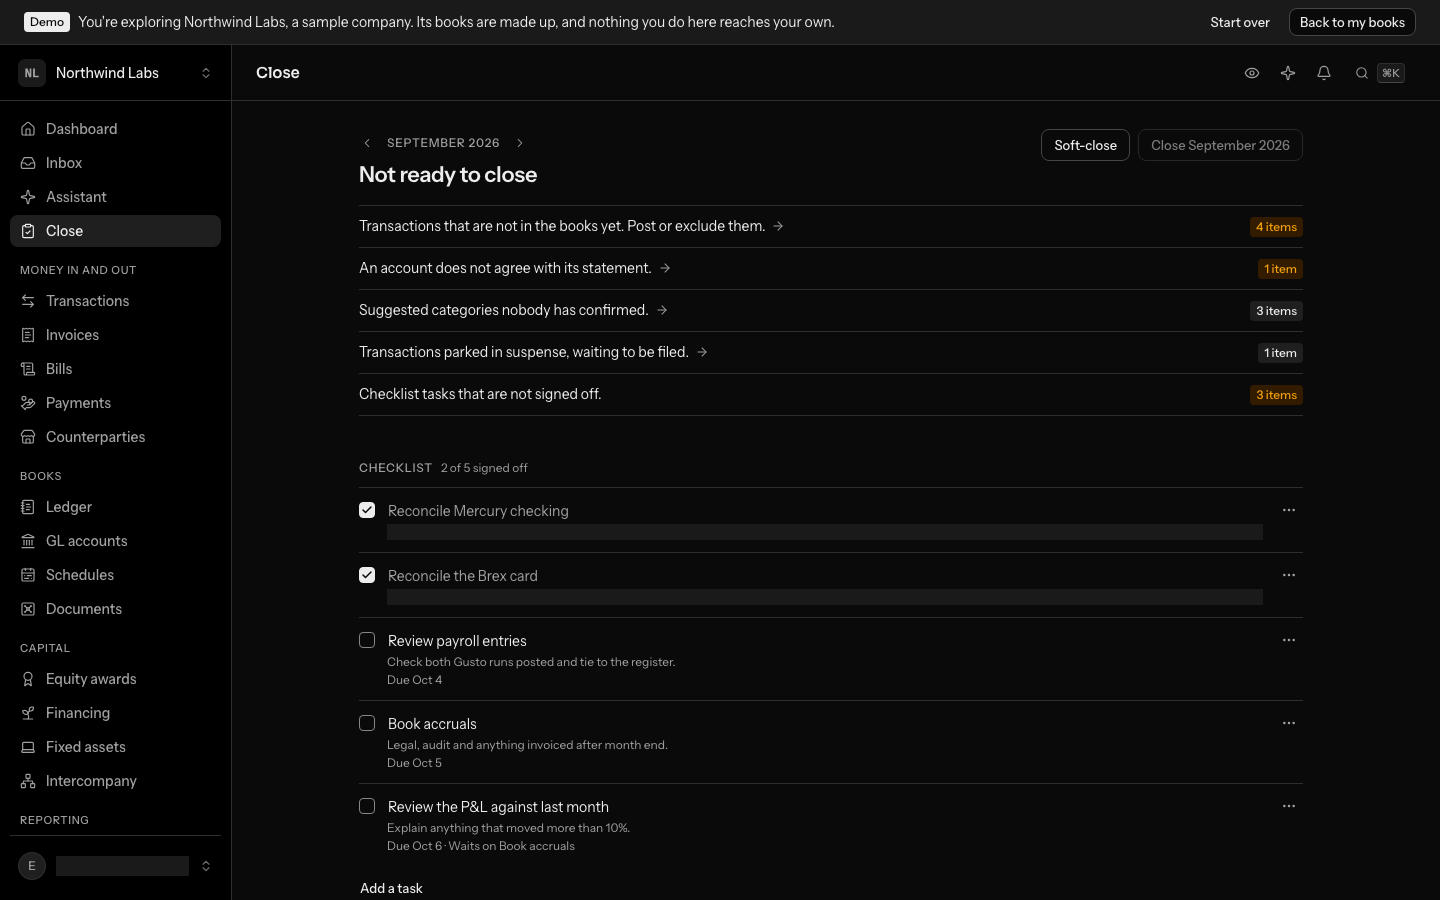Go to previous month with left chevron
Image resolution: width=1440 pixels, height=900 pixels.
coord(367,143)
